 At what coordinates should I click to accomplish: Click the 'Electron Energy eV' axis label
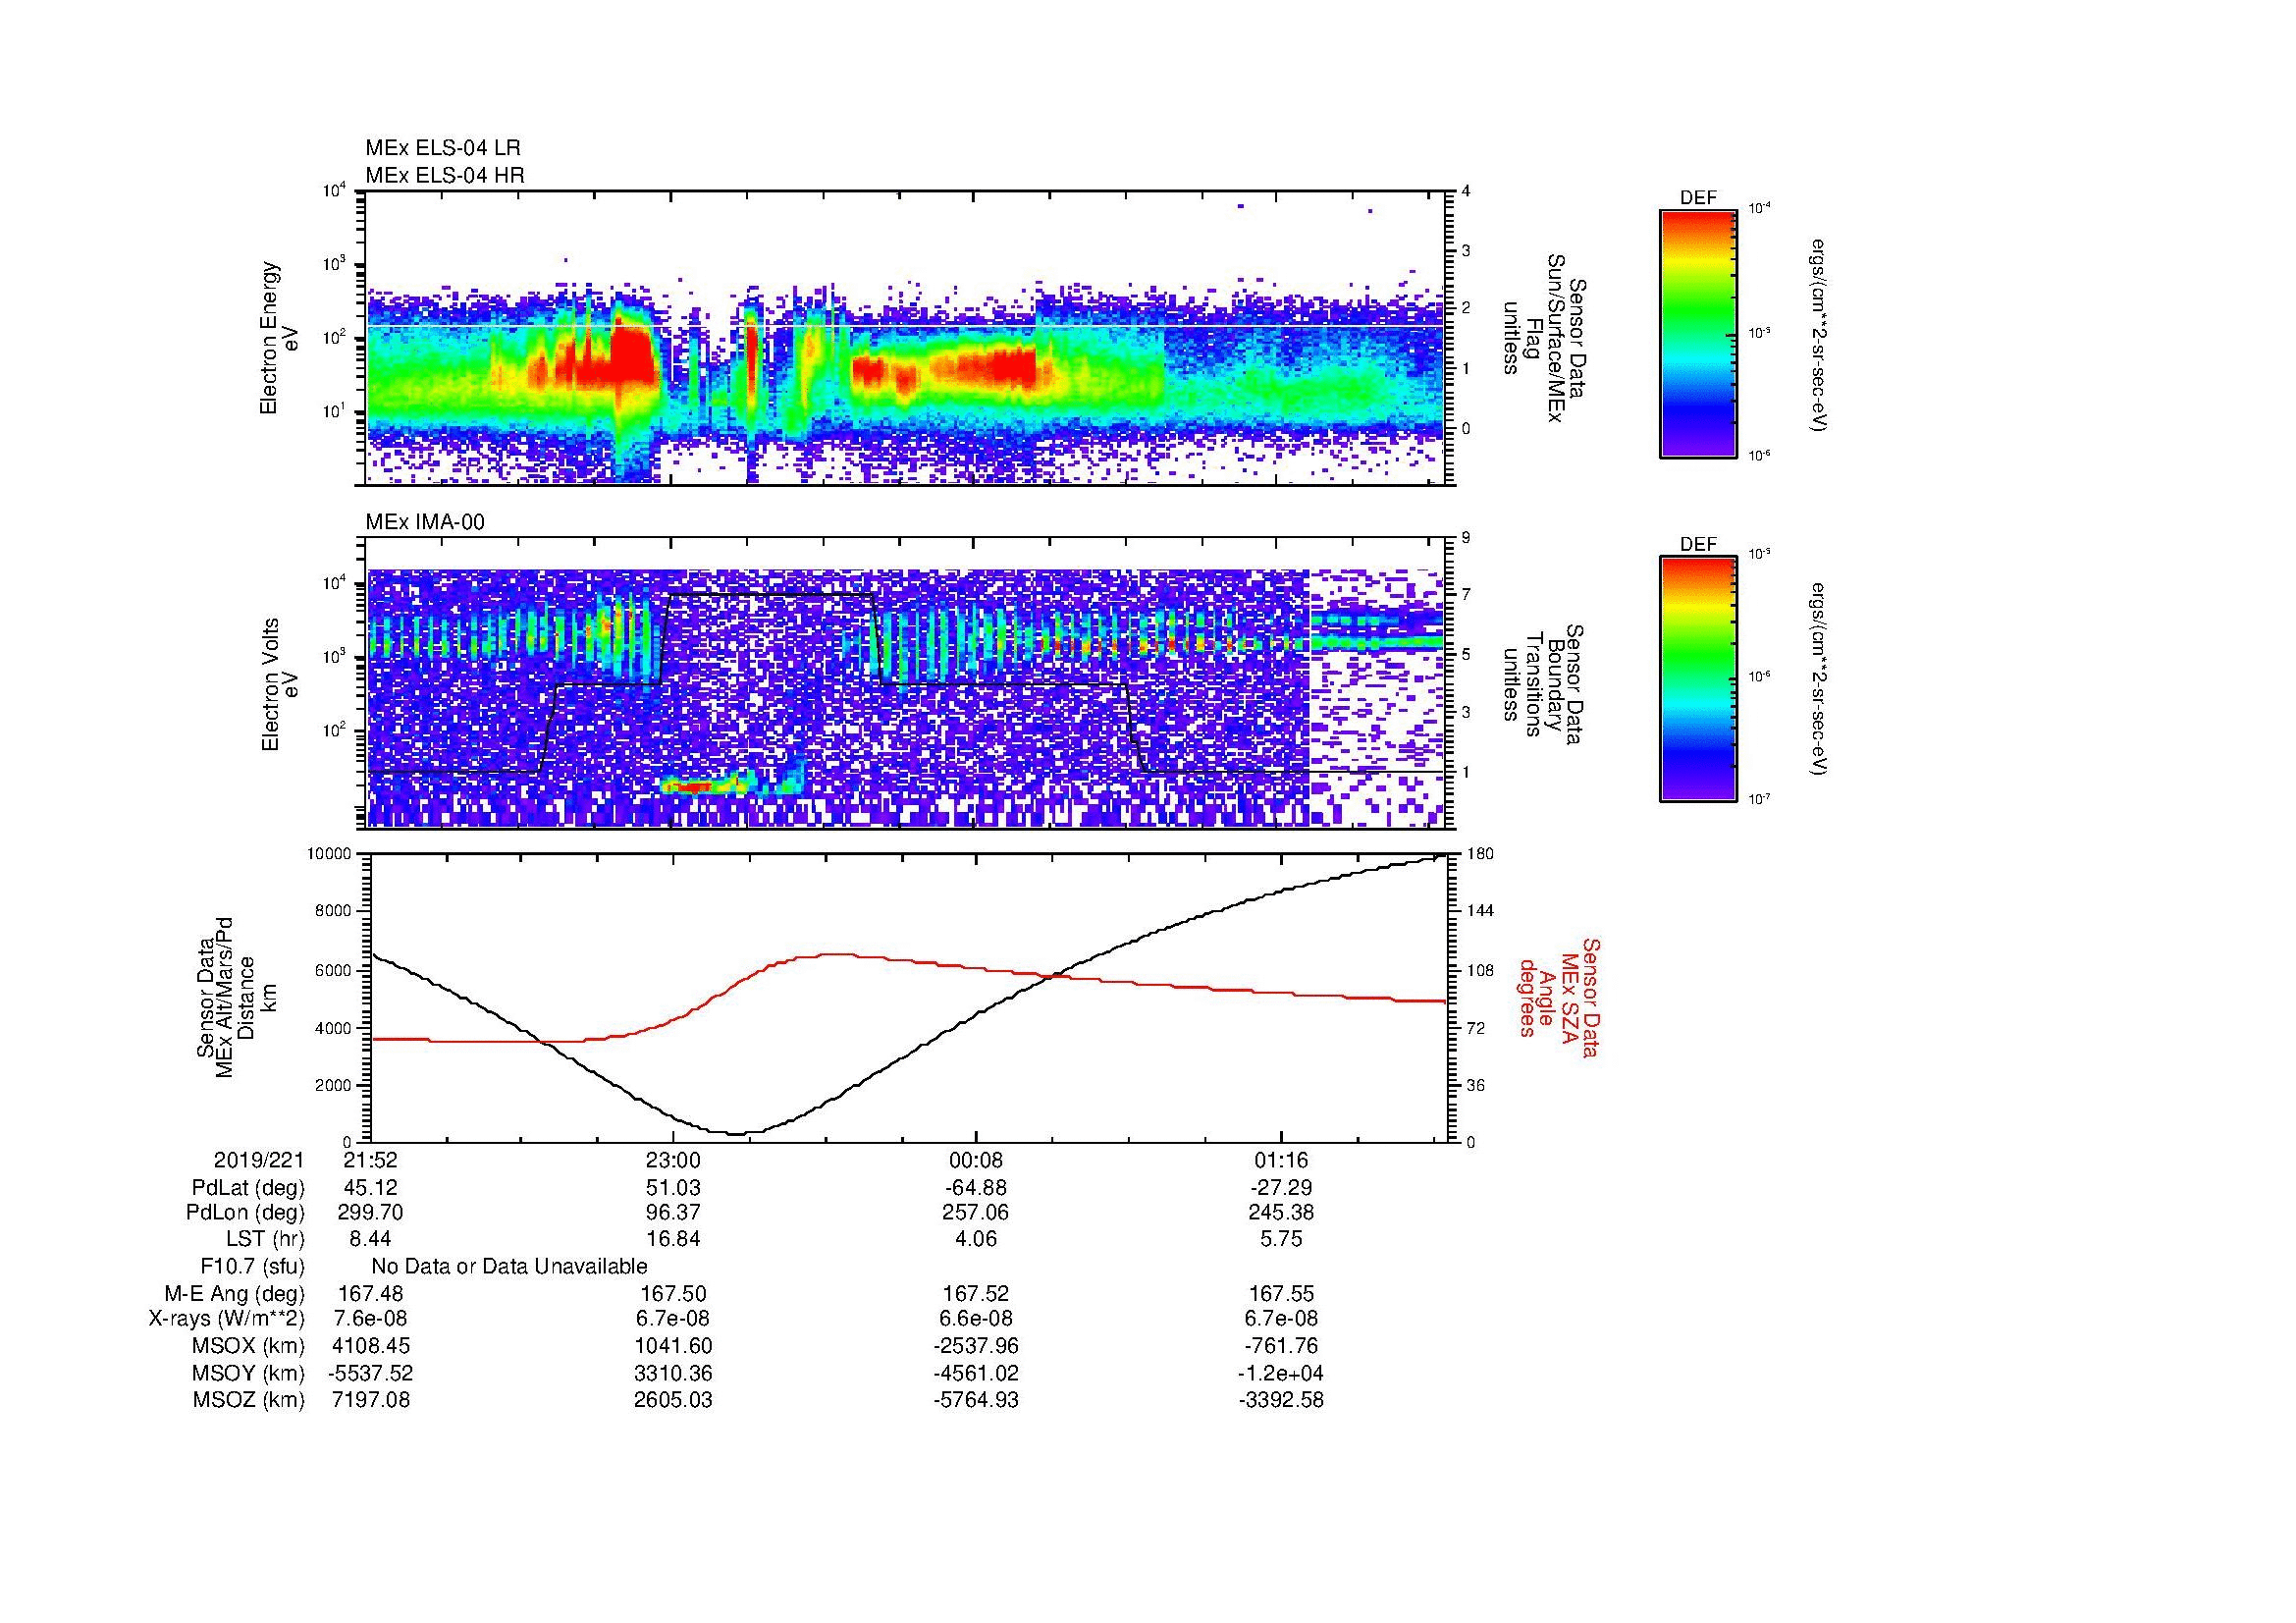(x=280, y=338)
